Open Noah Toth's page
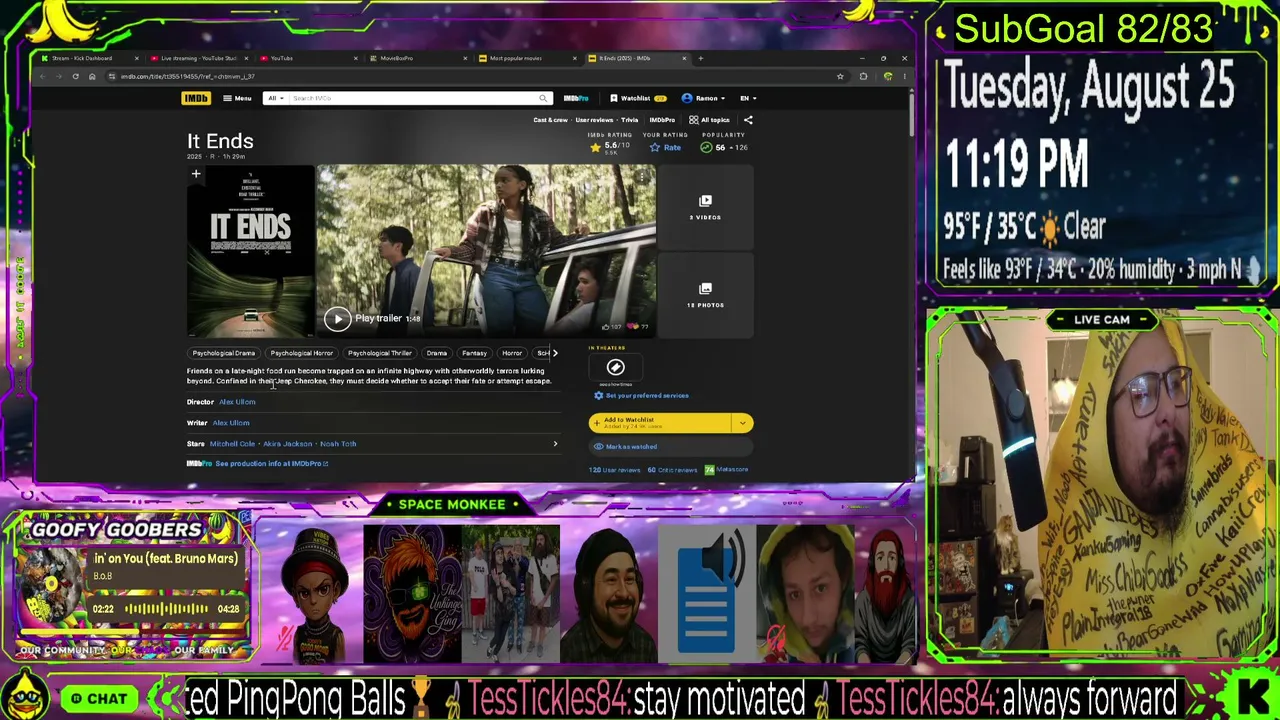The height and width of the screenshot is (720, 1280). coord(338,444)
